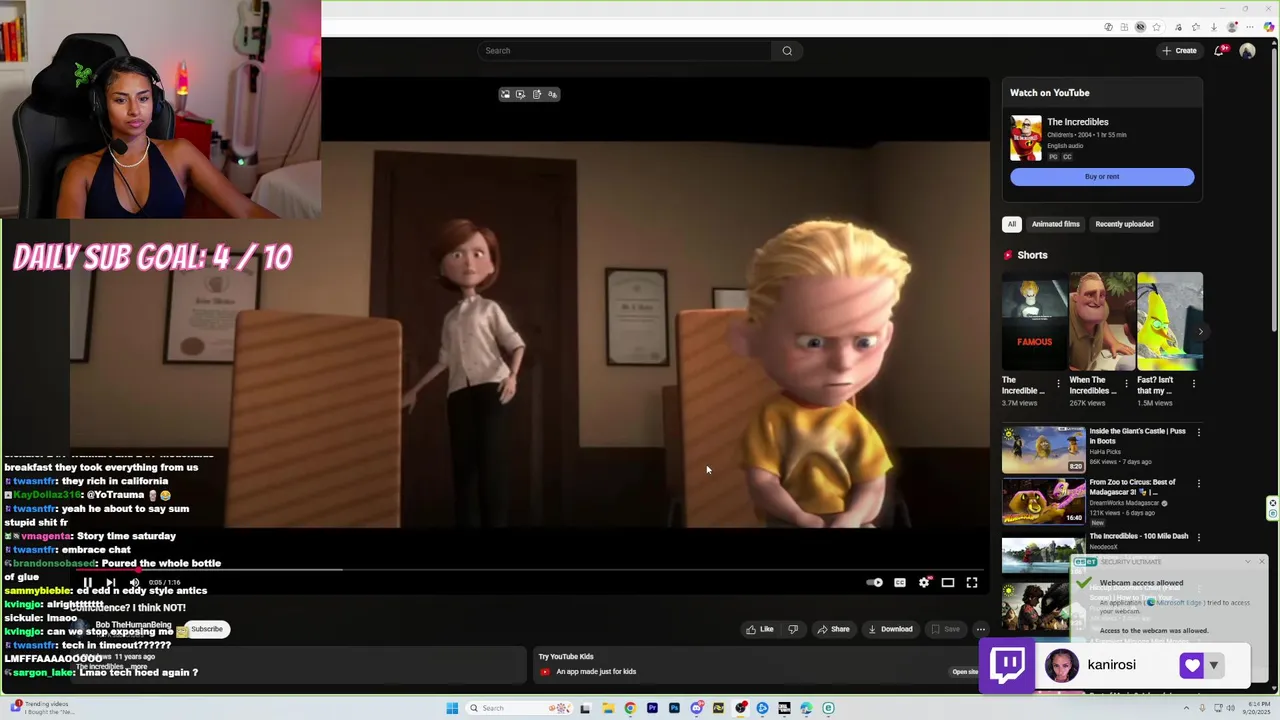This screenshot has width=1280, height=720.
Task: Show next Shorts with arrow
Action: point(1201,331)
